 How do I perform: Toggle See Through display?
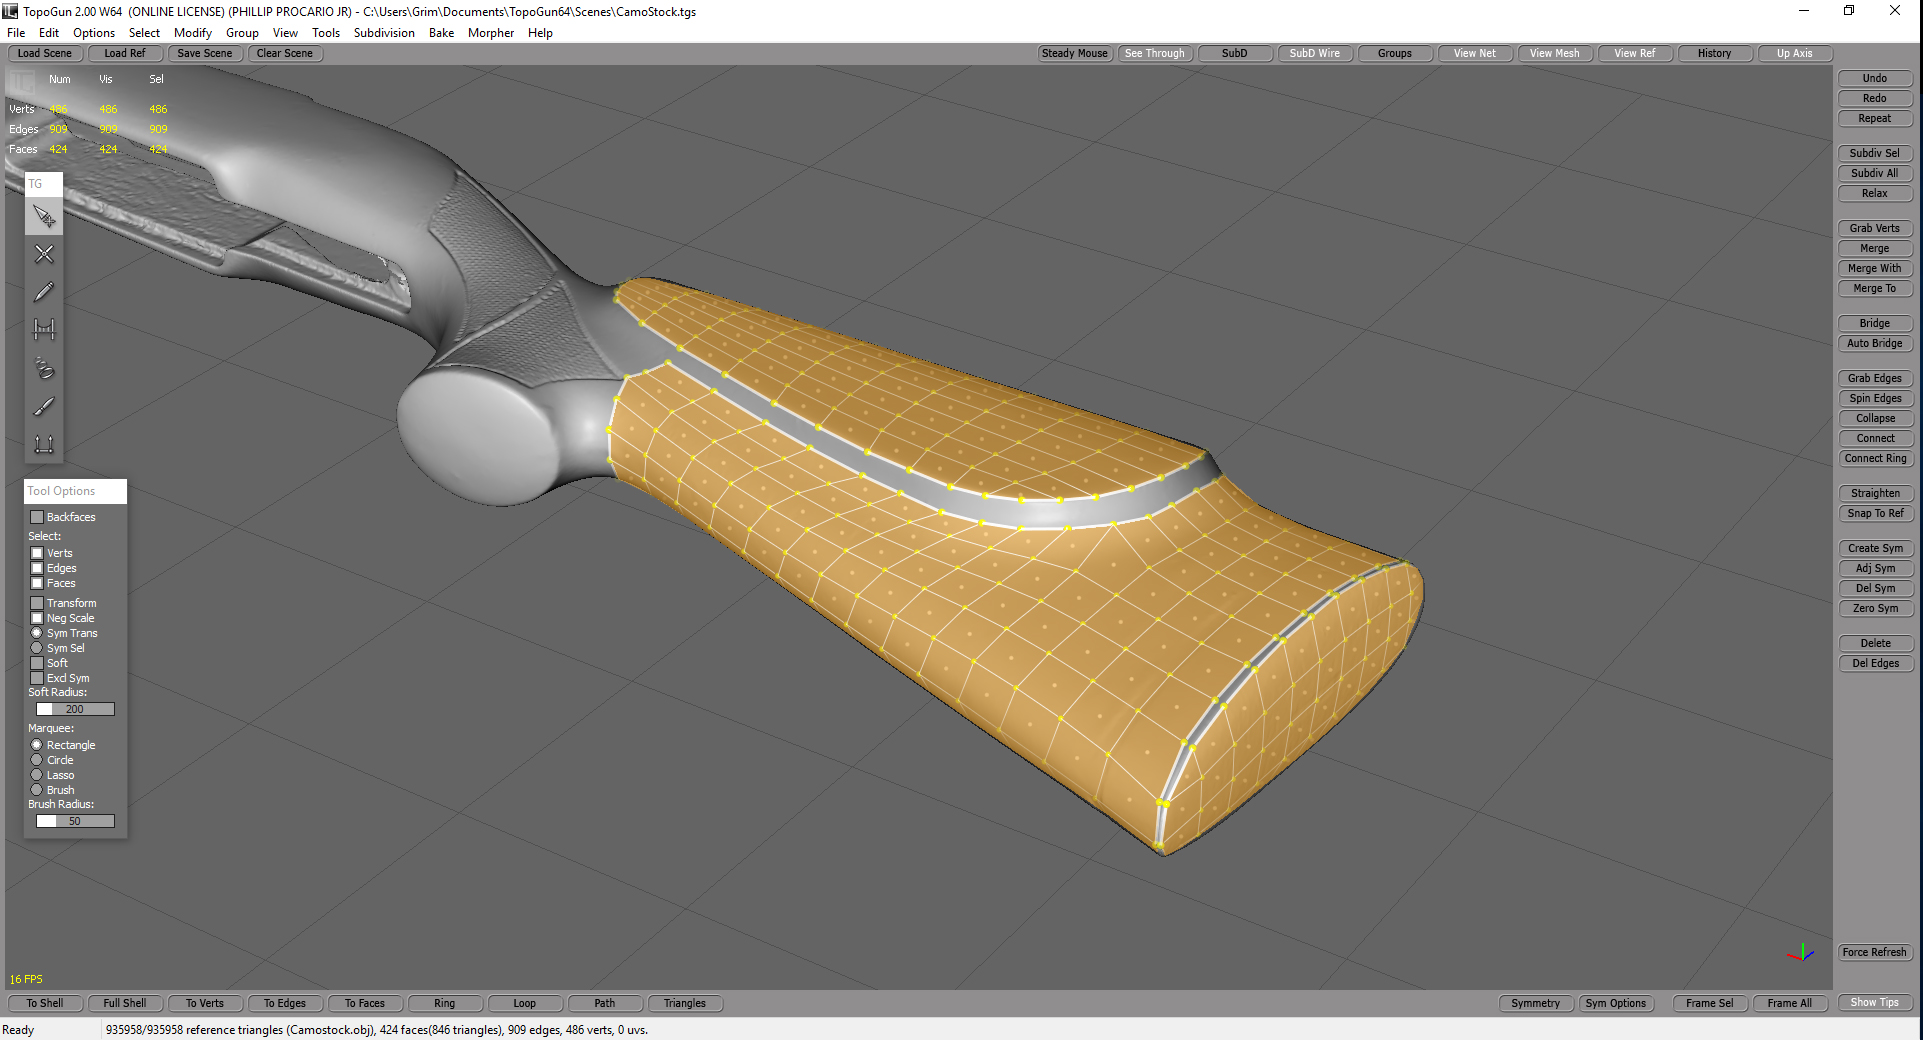click(1155, 53)
